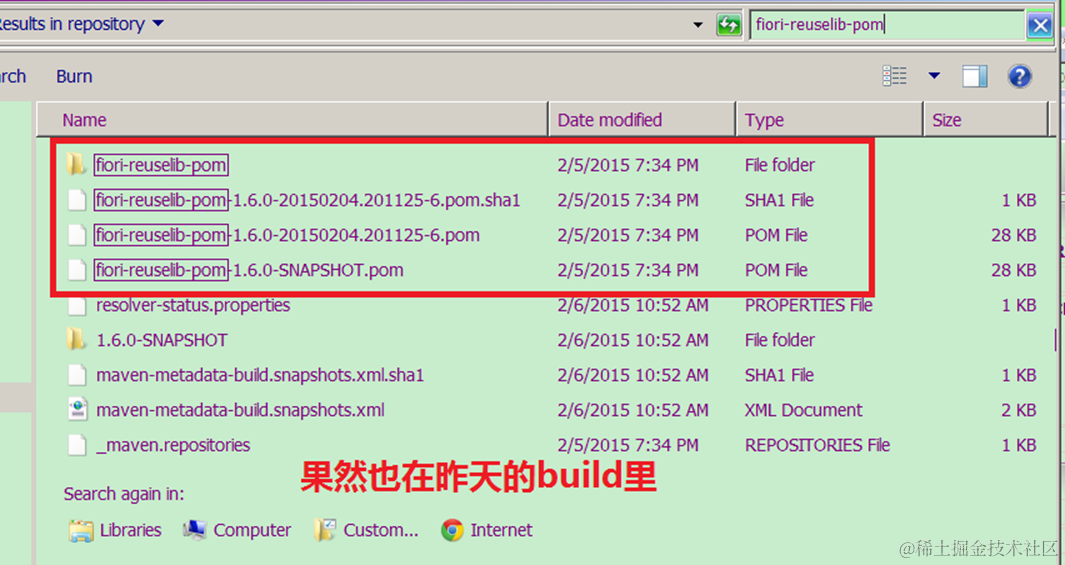
Task: Clear the search box with the X button
Action: 1039,26
